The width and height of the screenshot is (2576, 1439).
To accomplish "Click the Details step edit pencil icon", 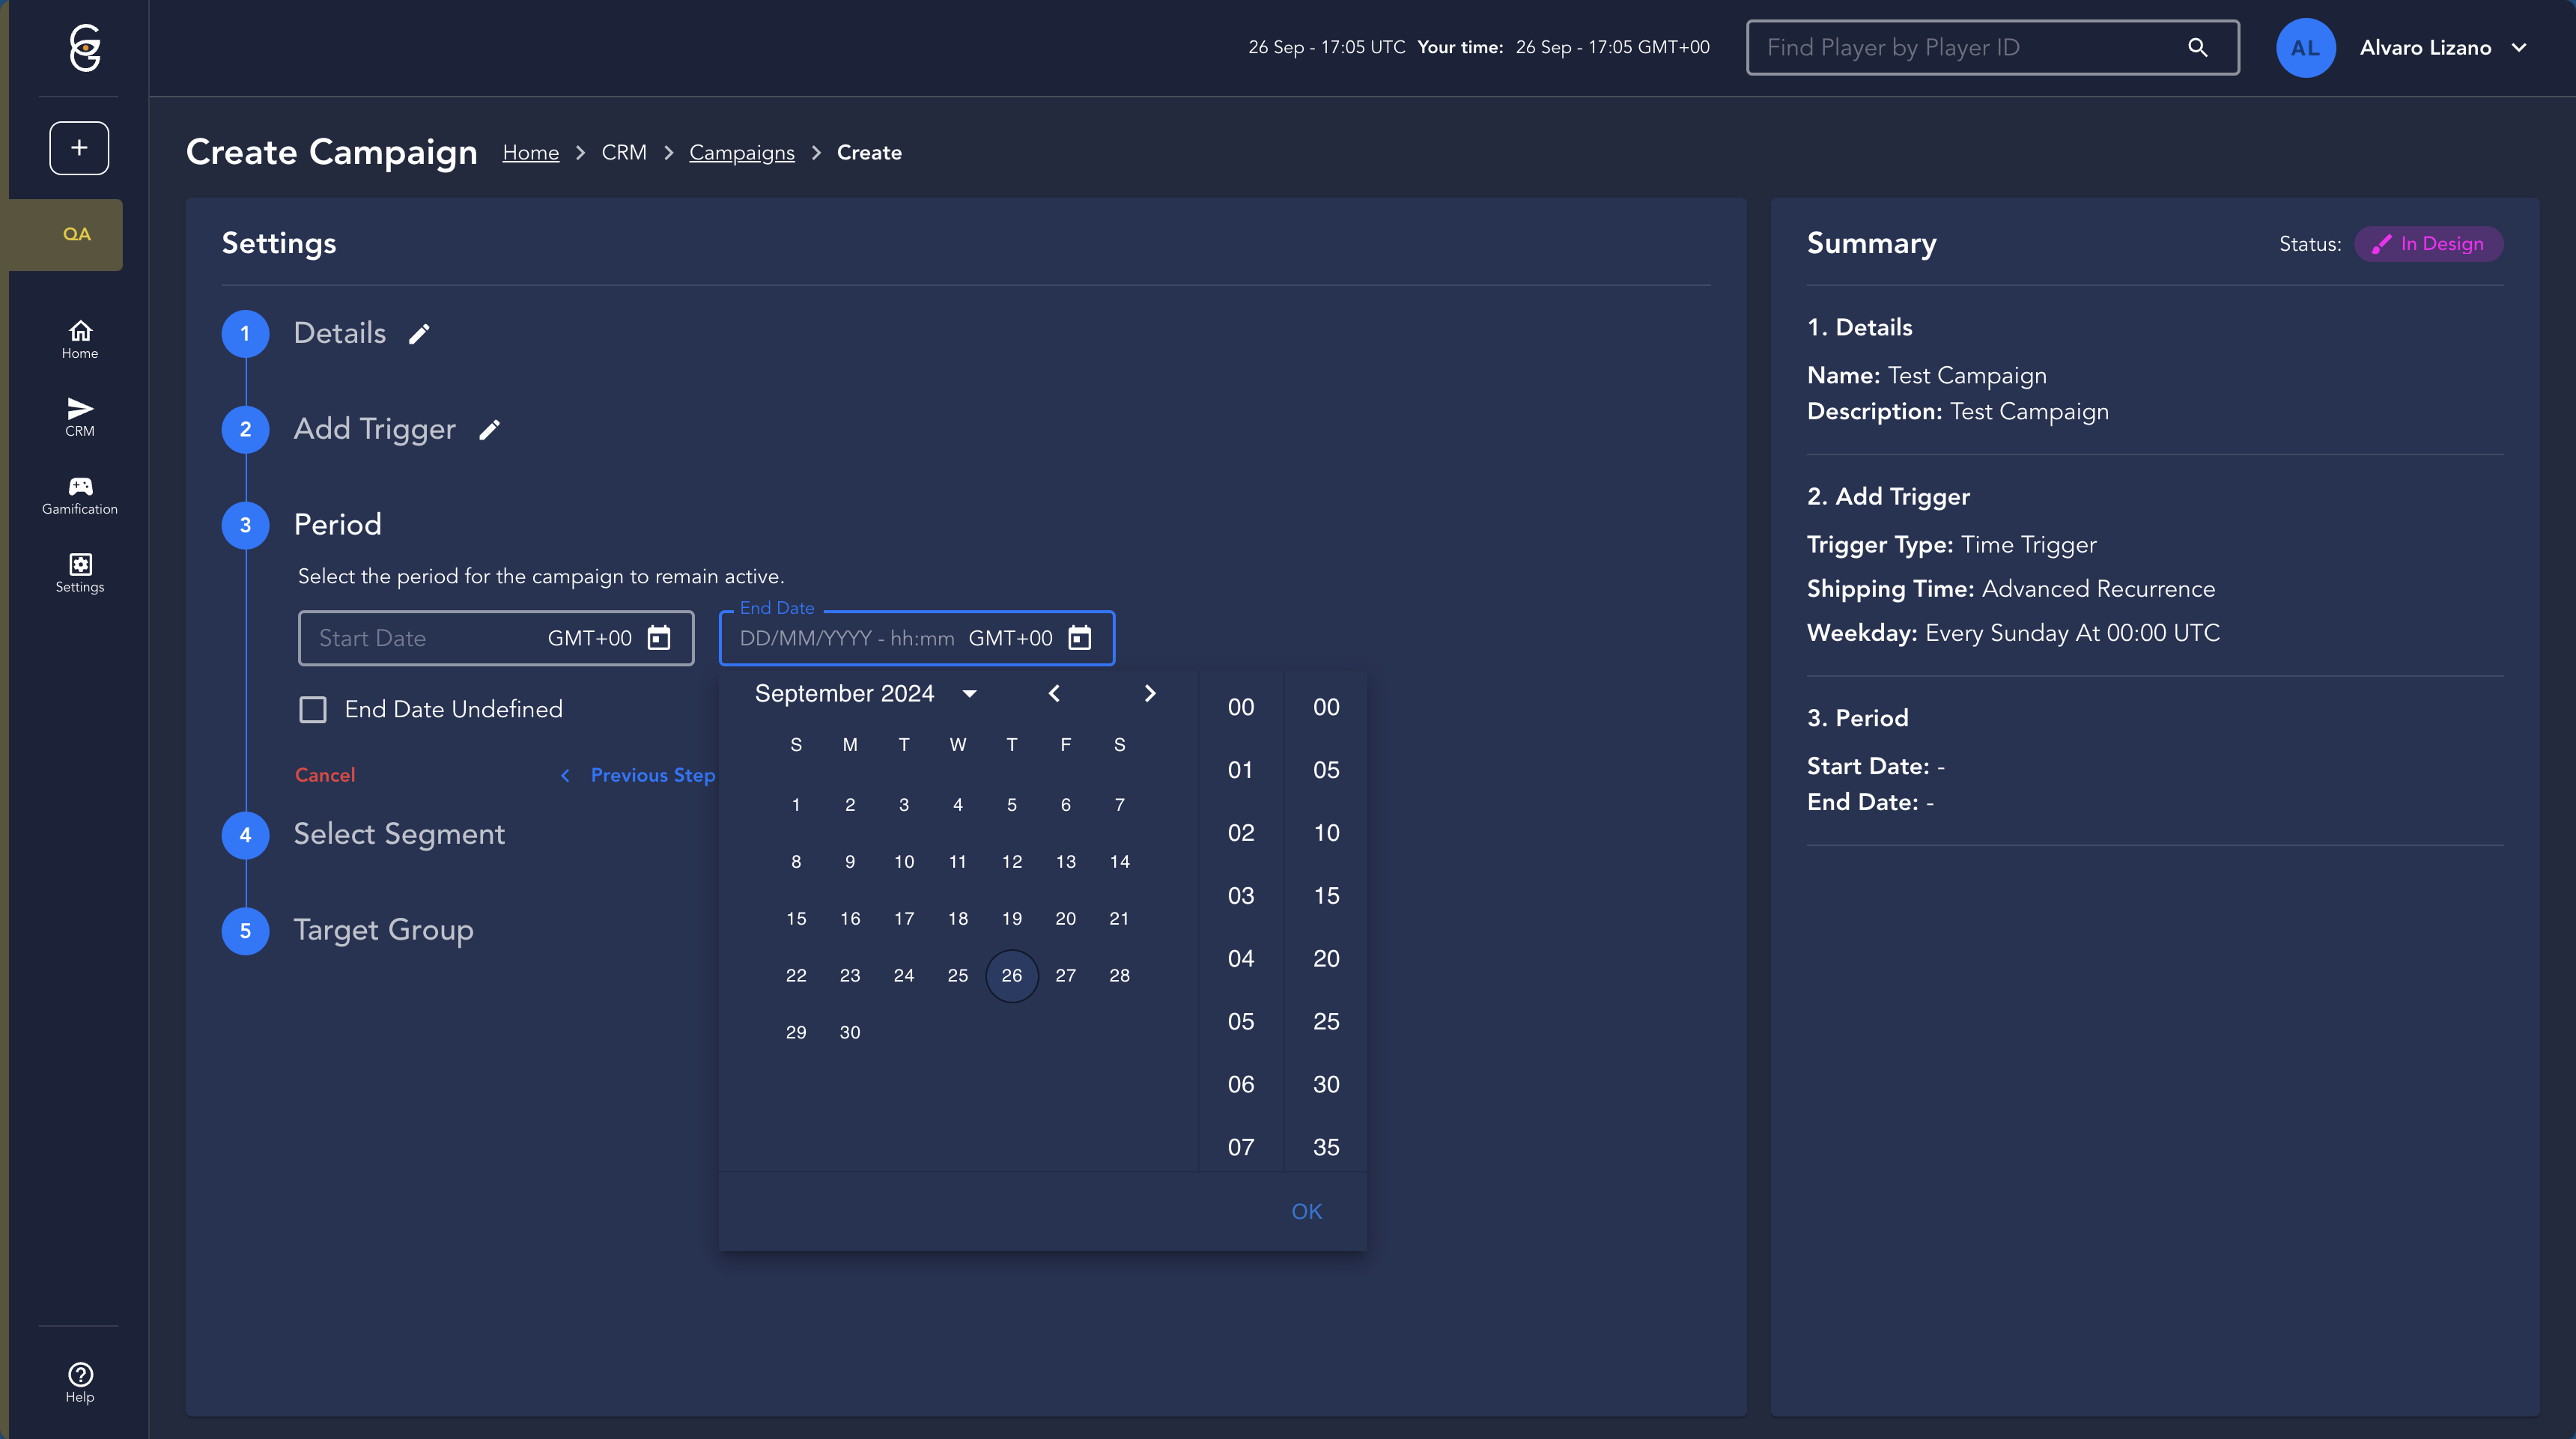I will [x=419, y=334].
